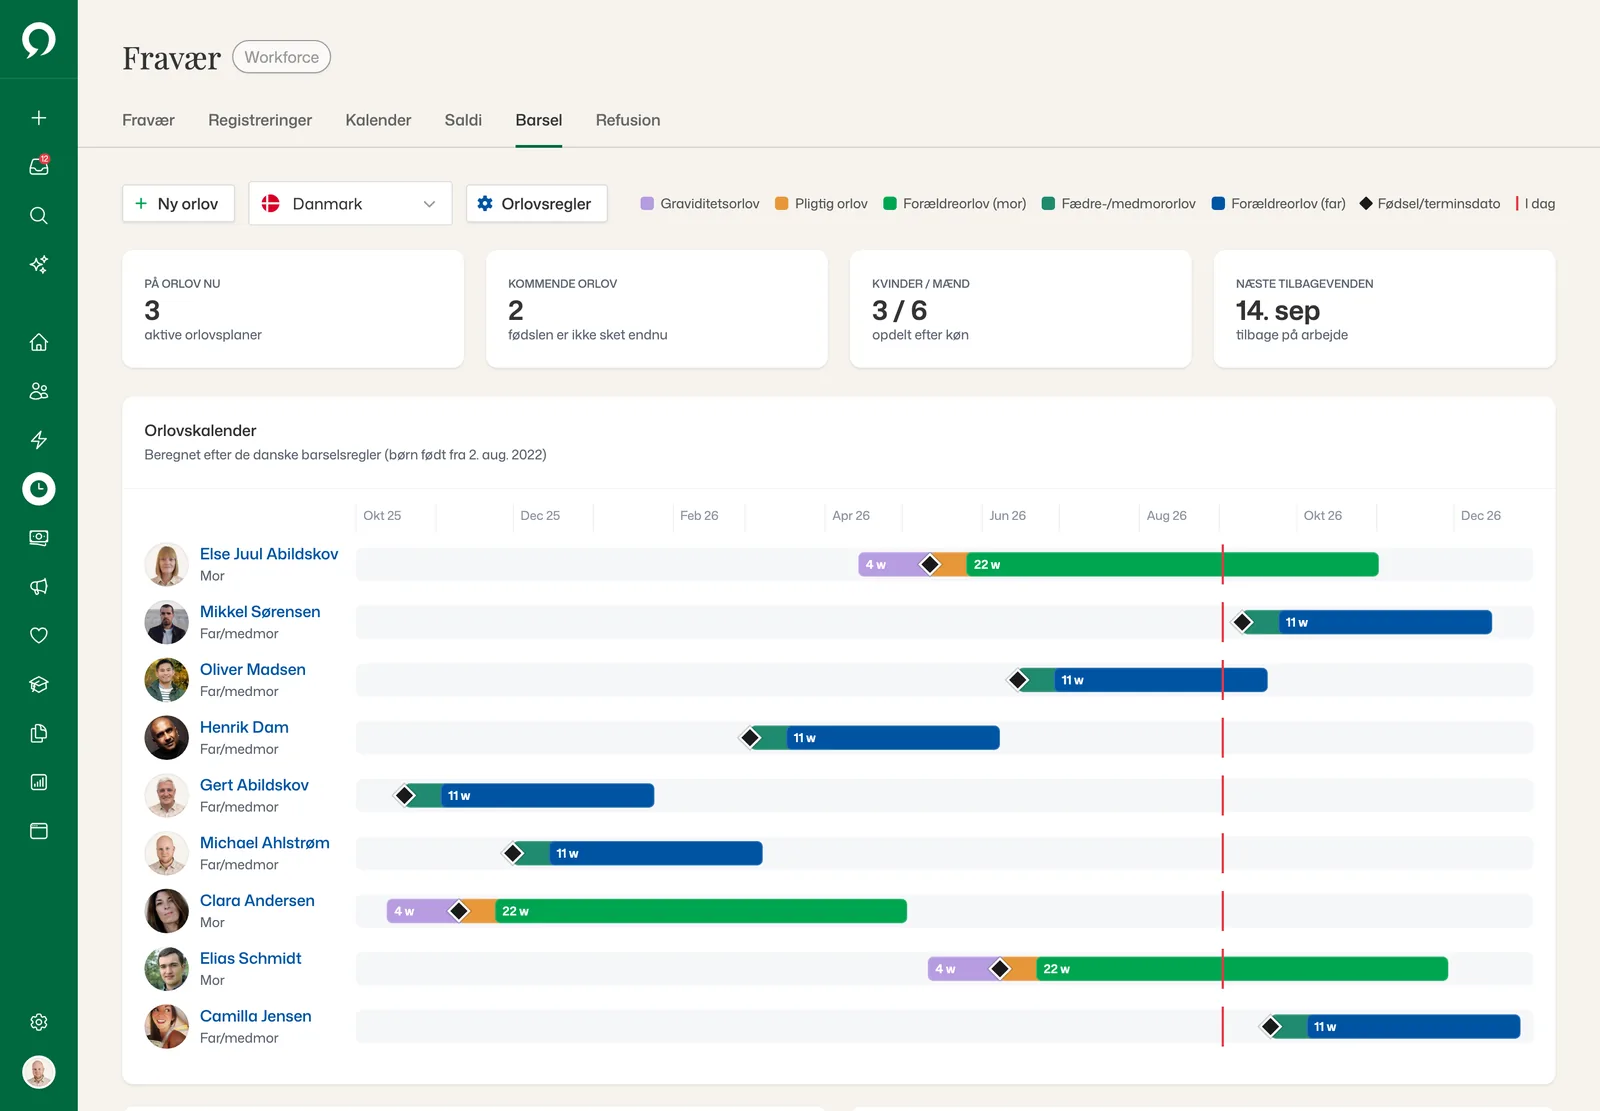Click the plus create icon in sidebar
Image resolution: width=1600 pixels, height=1111 pixels.
click(39, 118)
